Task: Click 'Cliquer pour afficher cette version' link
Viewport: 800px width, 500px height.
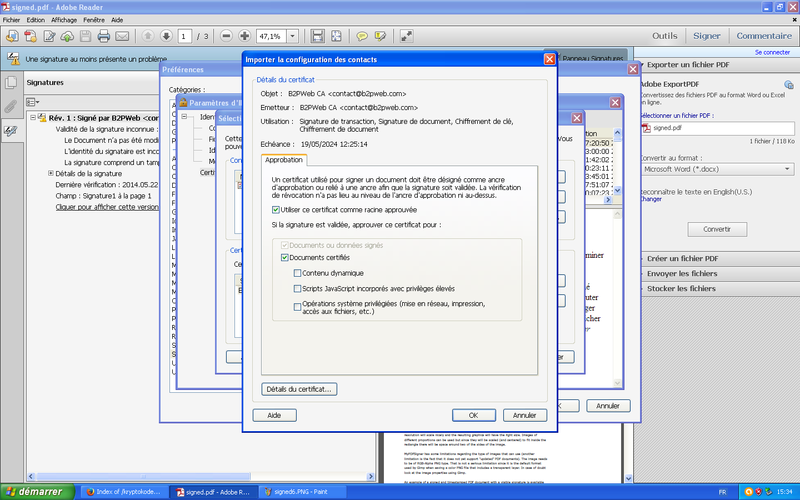Action: [107, 207]
